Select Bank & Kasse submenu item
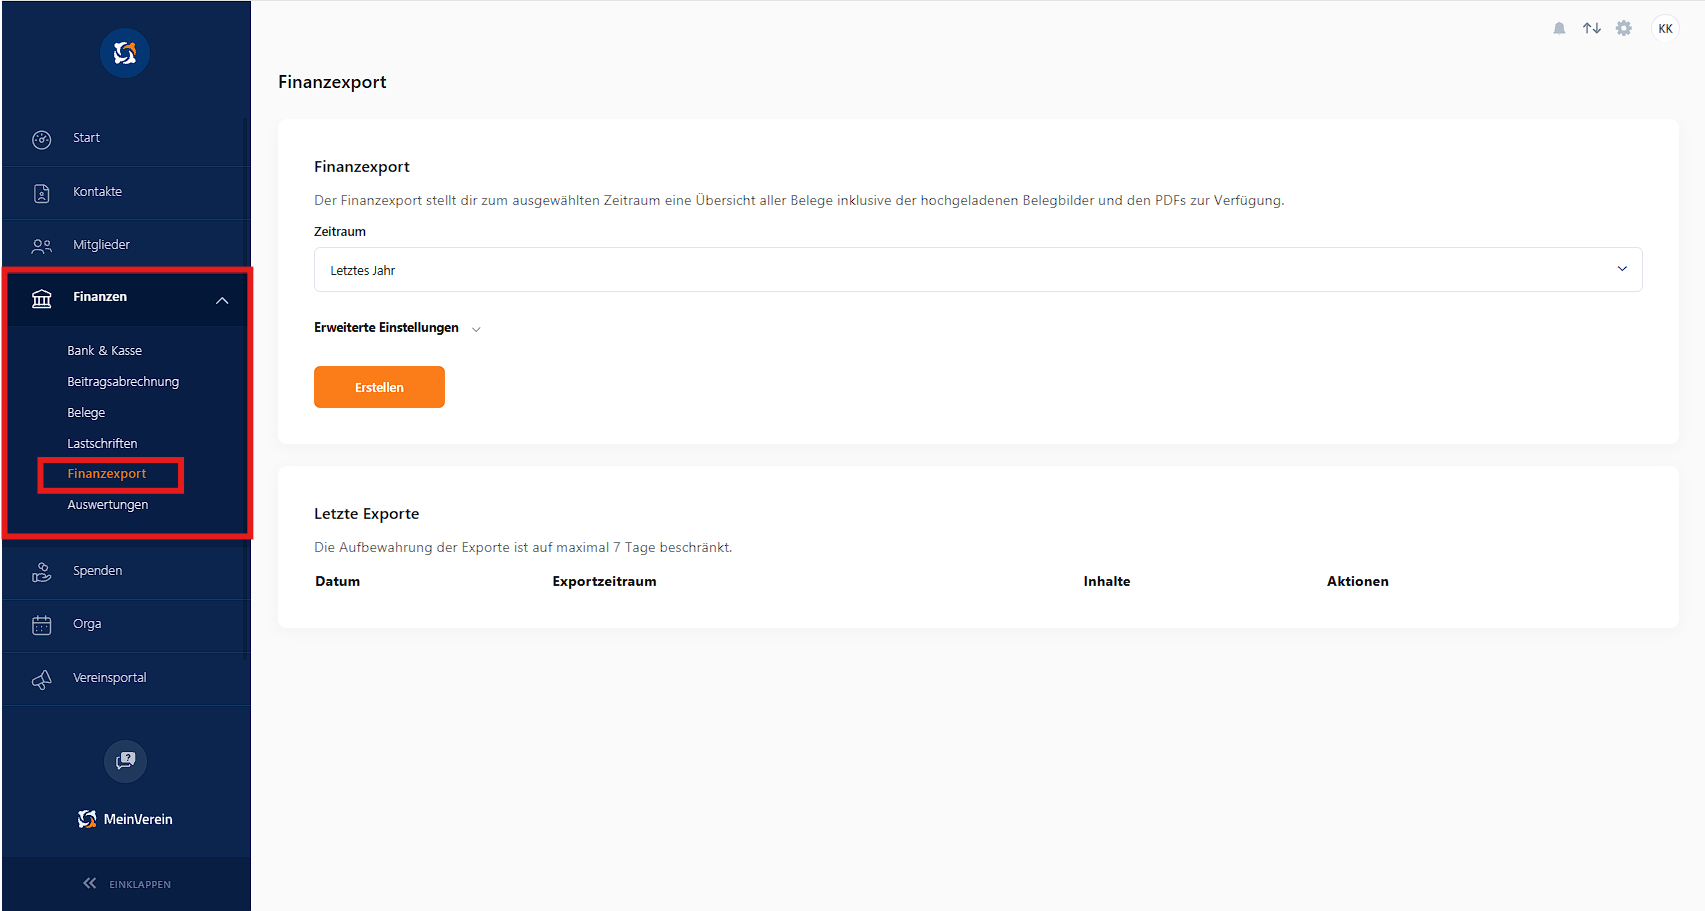 (105, 351)
